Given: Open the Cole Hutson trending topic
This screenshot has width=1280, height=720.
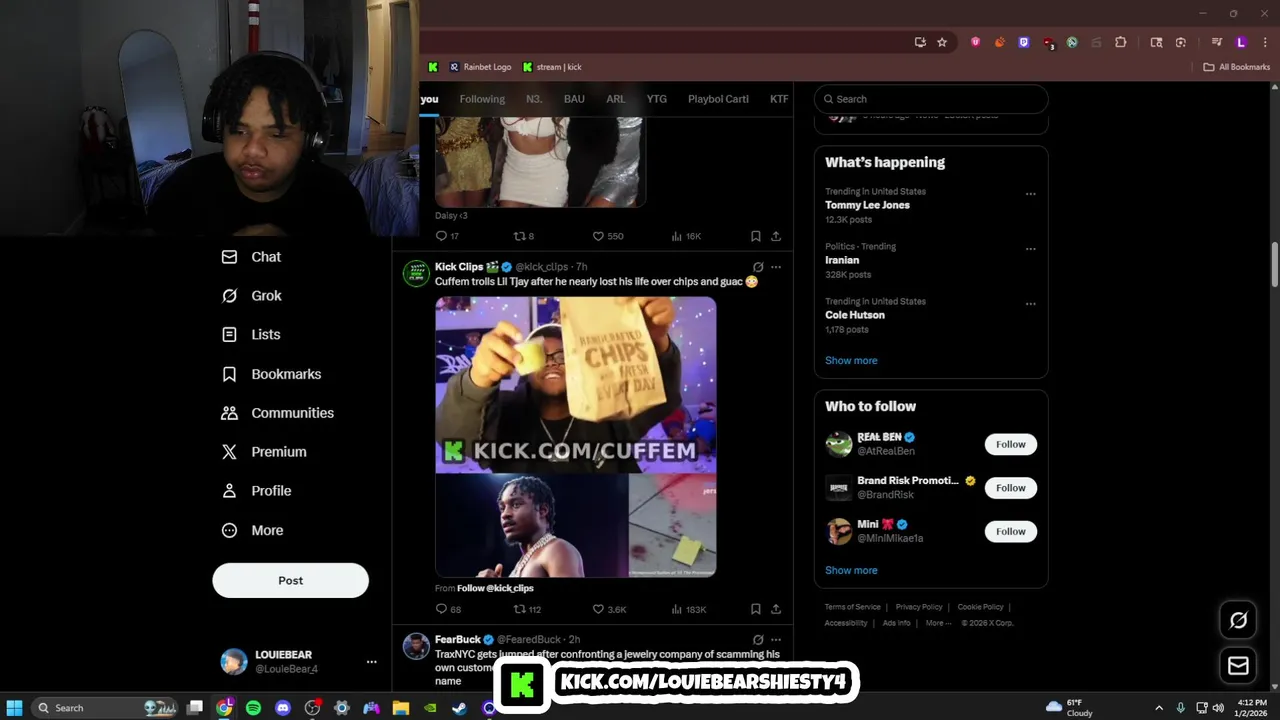Looking at the screenshot, I should [855, 315].
